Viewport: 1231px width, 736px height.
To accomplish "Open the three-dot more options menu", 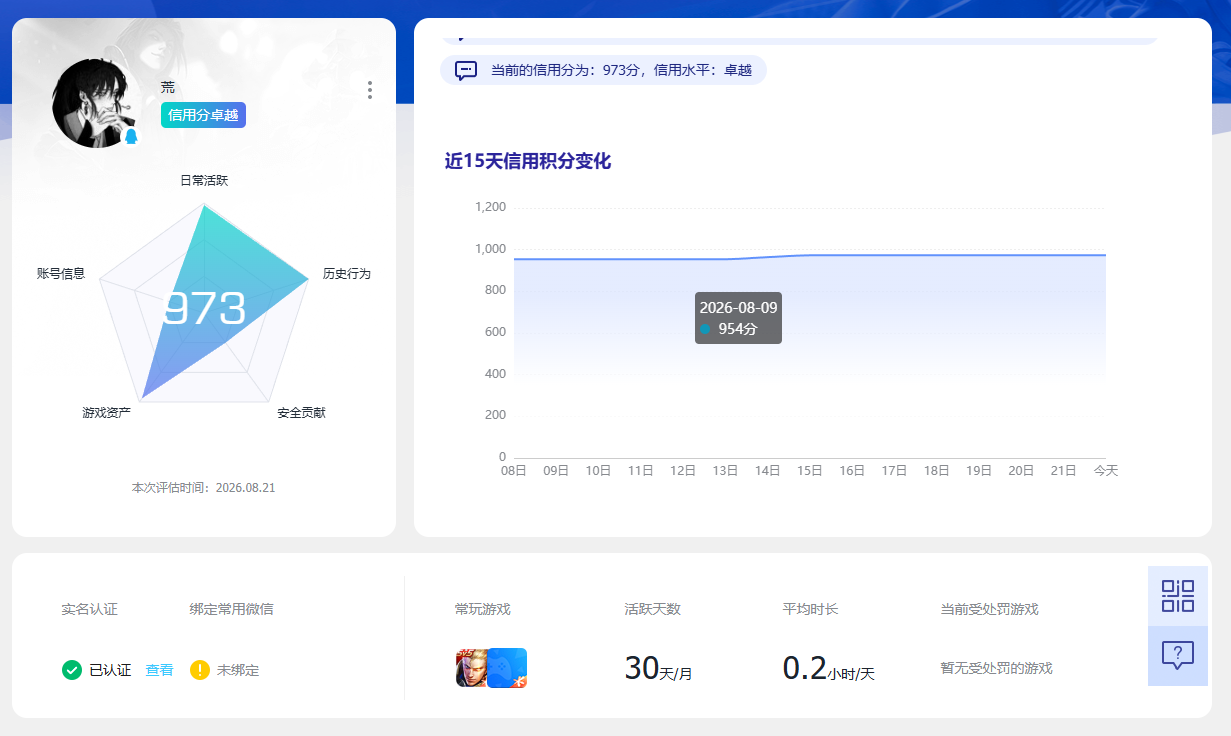I will (x=370, y=90).
